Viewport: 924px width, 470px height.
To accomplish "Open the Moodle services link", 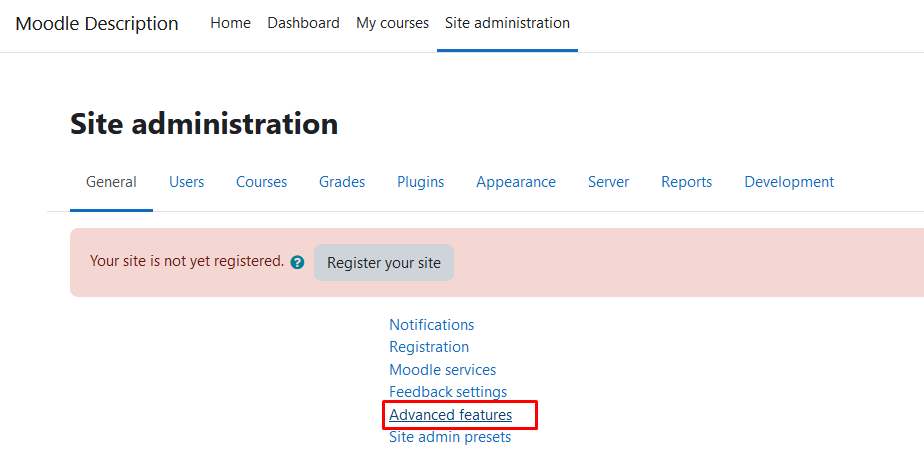I will click(442, 370).
